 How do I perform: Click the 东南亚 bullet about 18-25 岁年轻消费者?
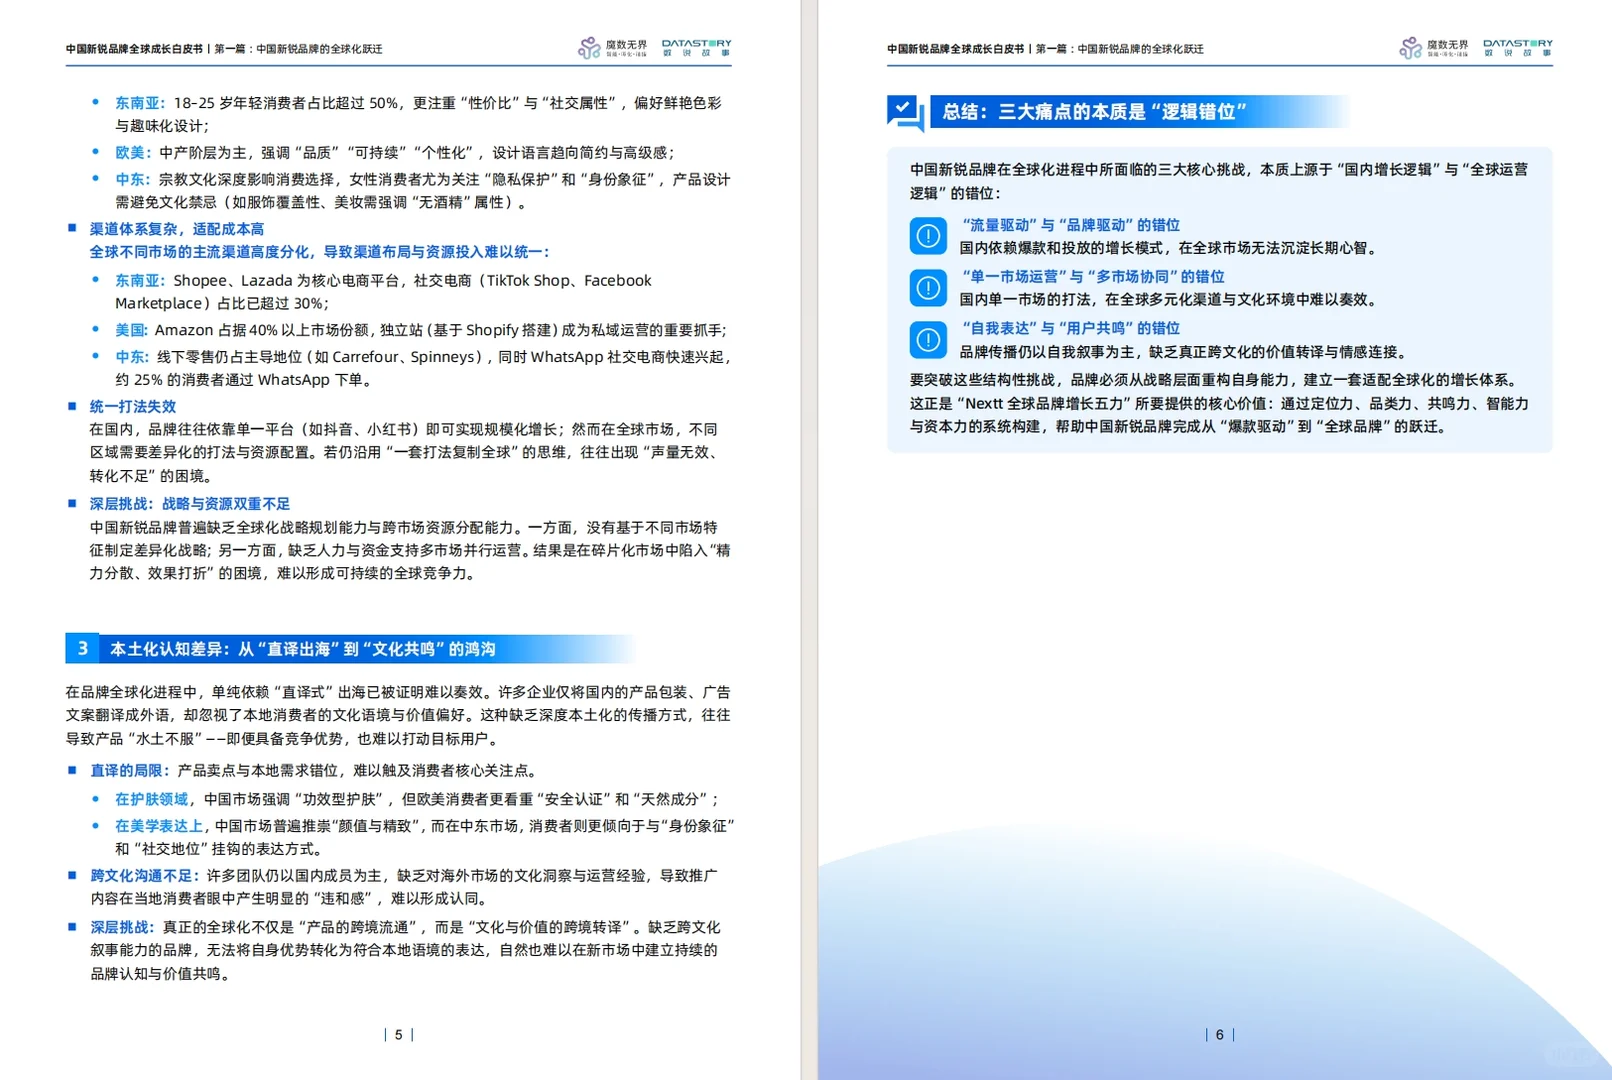[418, 114]
